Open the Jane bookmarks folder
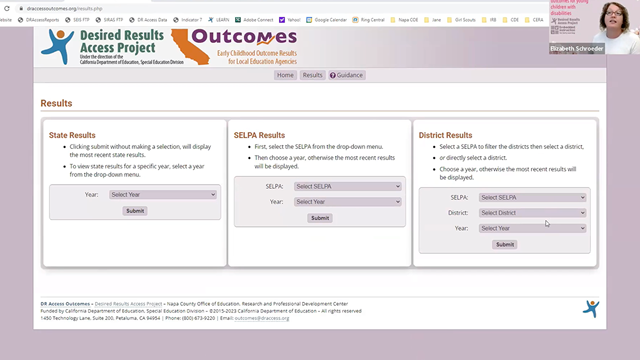This screenshot has height=360, width=640. point(433,20)
